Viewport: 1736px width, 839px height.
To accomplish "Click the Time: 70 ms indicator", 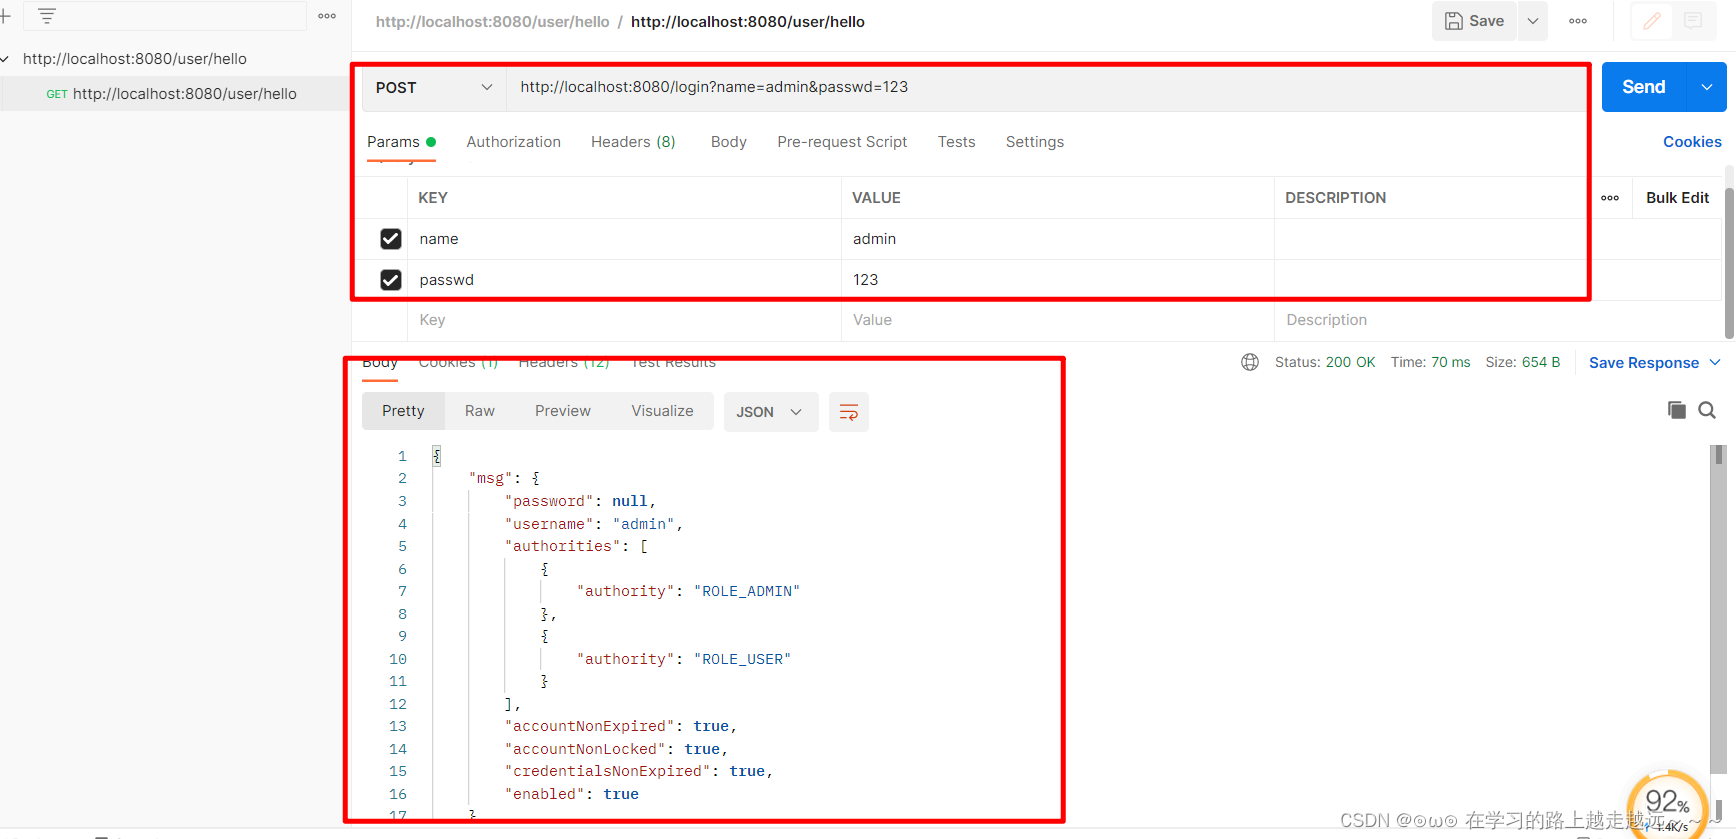I will (x=1430, y=362).
